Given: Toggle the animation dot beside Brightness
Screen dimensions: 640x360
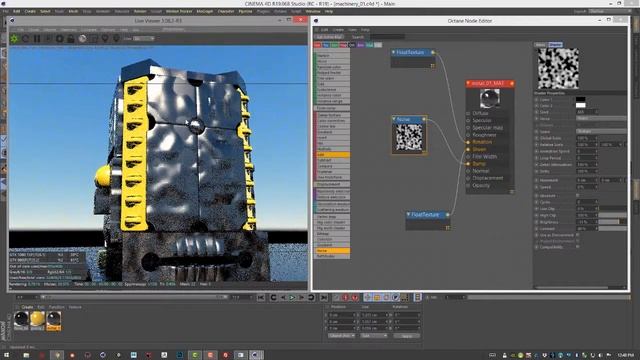Looking at the screenshot, I should [x=537, y=222].
